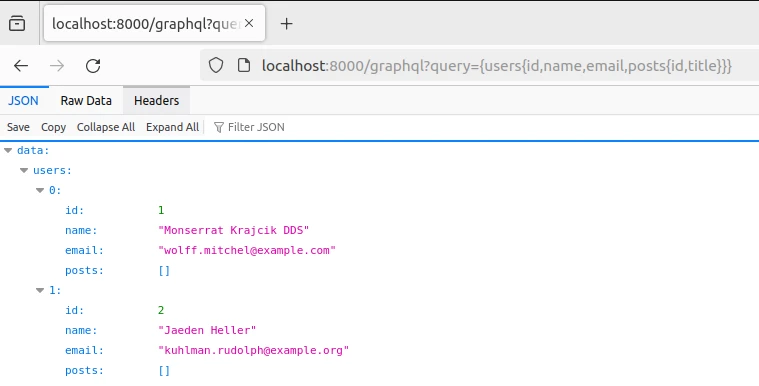Viewport: 759px width, 386px height.
Task: Click the forward navigation arrow
Action: click(x=57, y=66)
